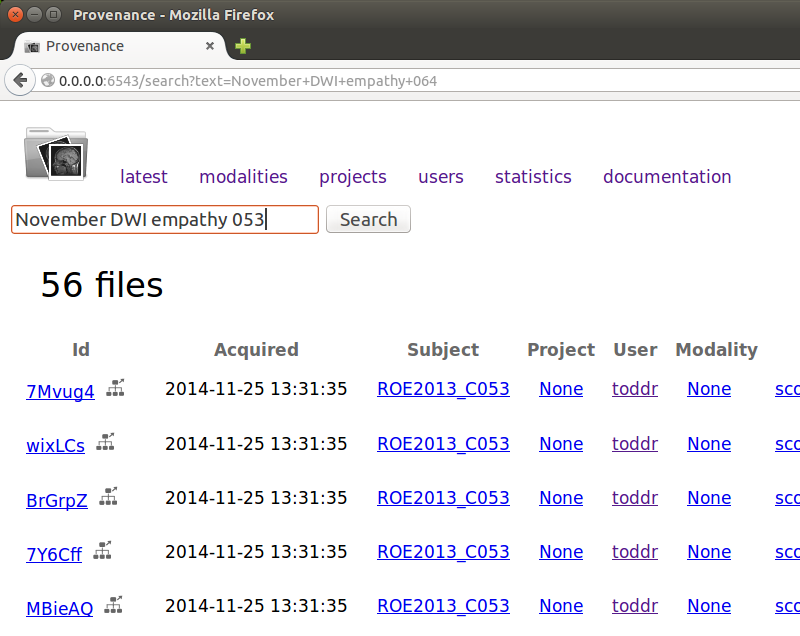Open the users page
Image resolution: width=800 pixels, height=636 pixels.
click(441, 176)
